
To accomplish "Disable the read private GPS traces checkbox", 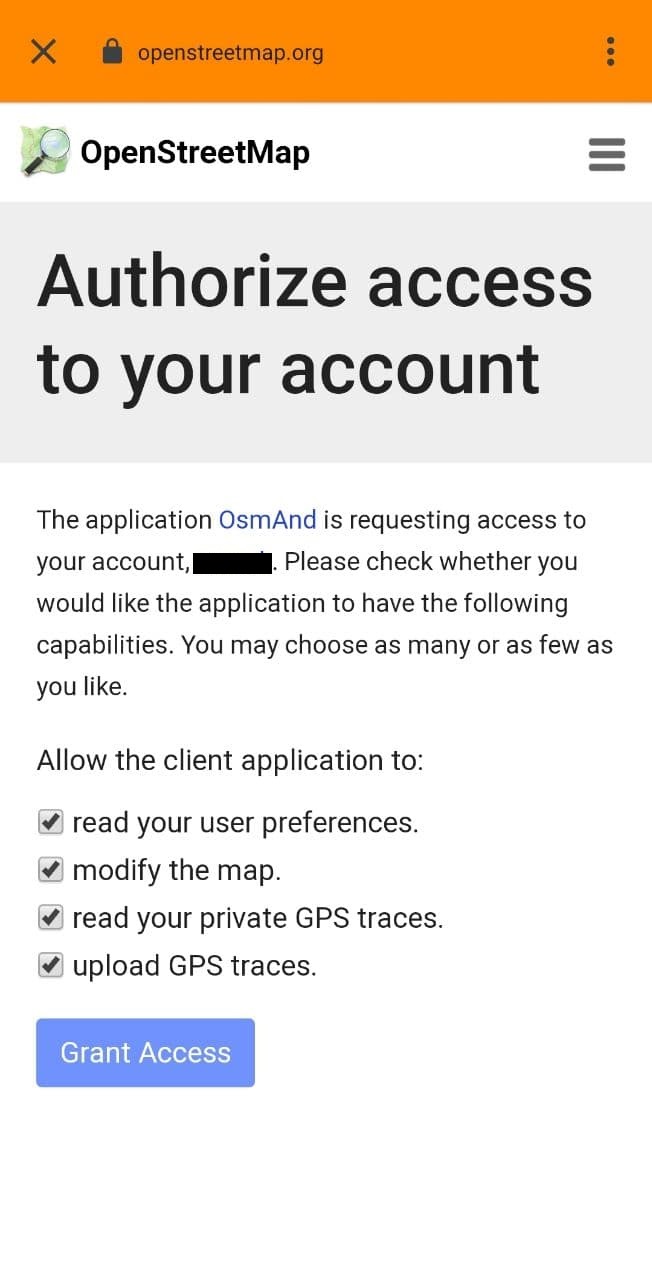I will click(50, 917).
